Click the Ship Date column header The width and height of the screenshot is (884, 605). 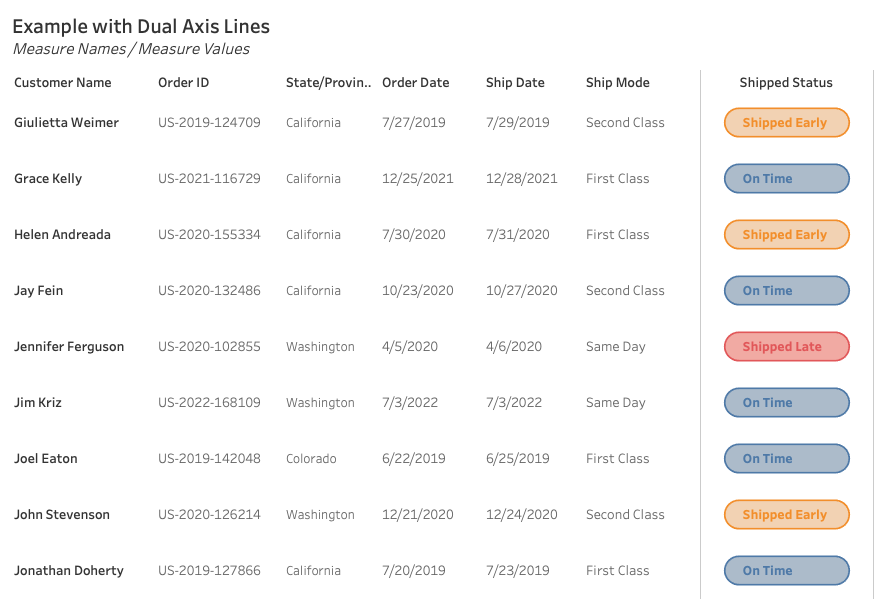(514, 83)
